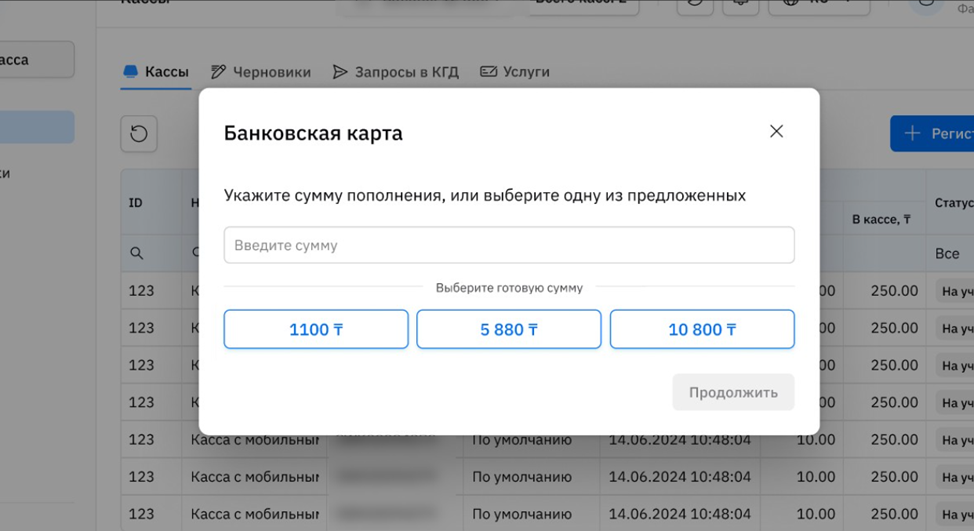Image resolution: width=974 pixels, height=531 pixels.
Task: Click the Услуги card icon
Action: [488, 72]
